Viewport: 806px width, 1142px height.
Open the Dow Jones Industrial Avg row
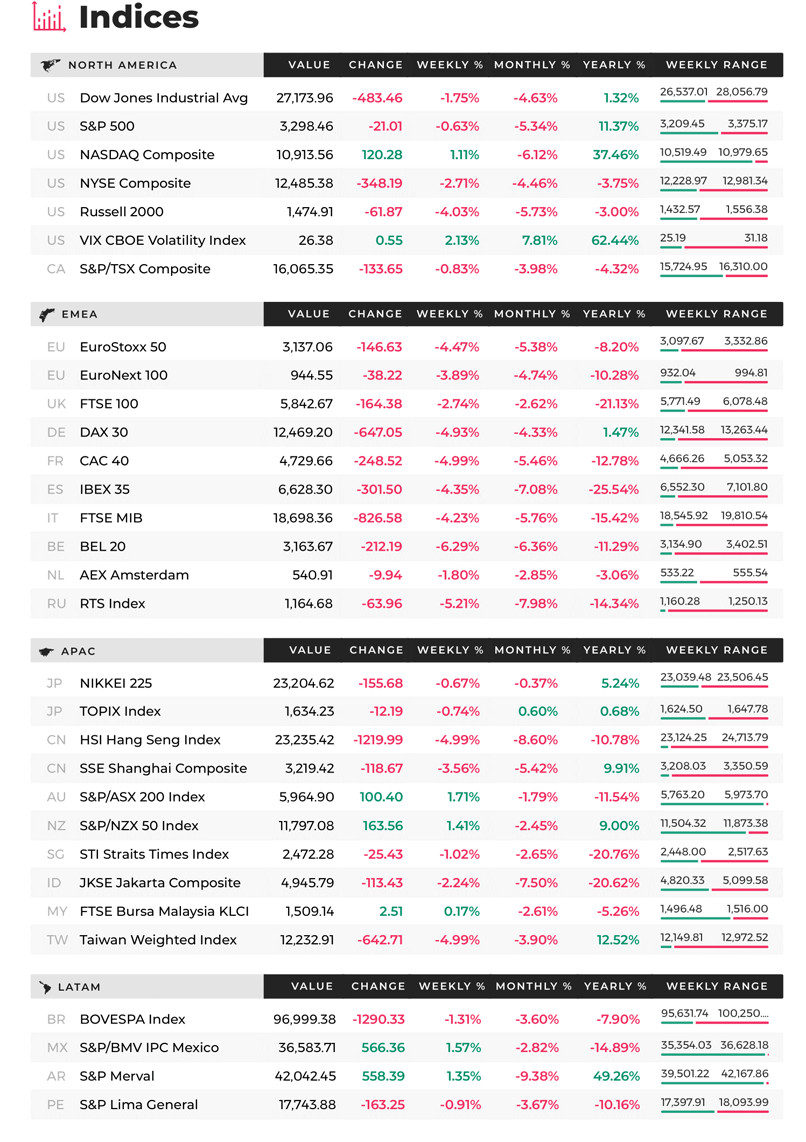407,98
